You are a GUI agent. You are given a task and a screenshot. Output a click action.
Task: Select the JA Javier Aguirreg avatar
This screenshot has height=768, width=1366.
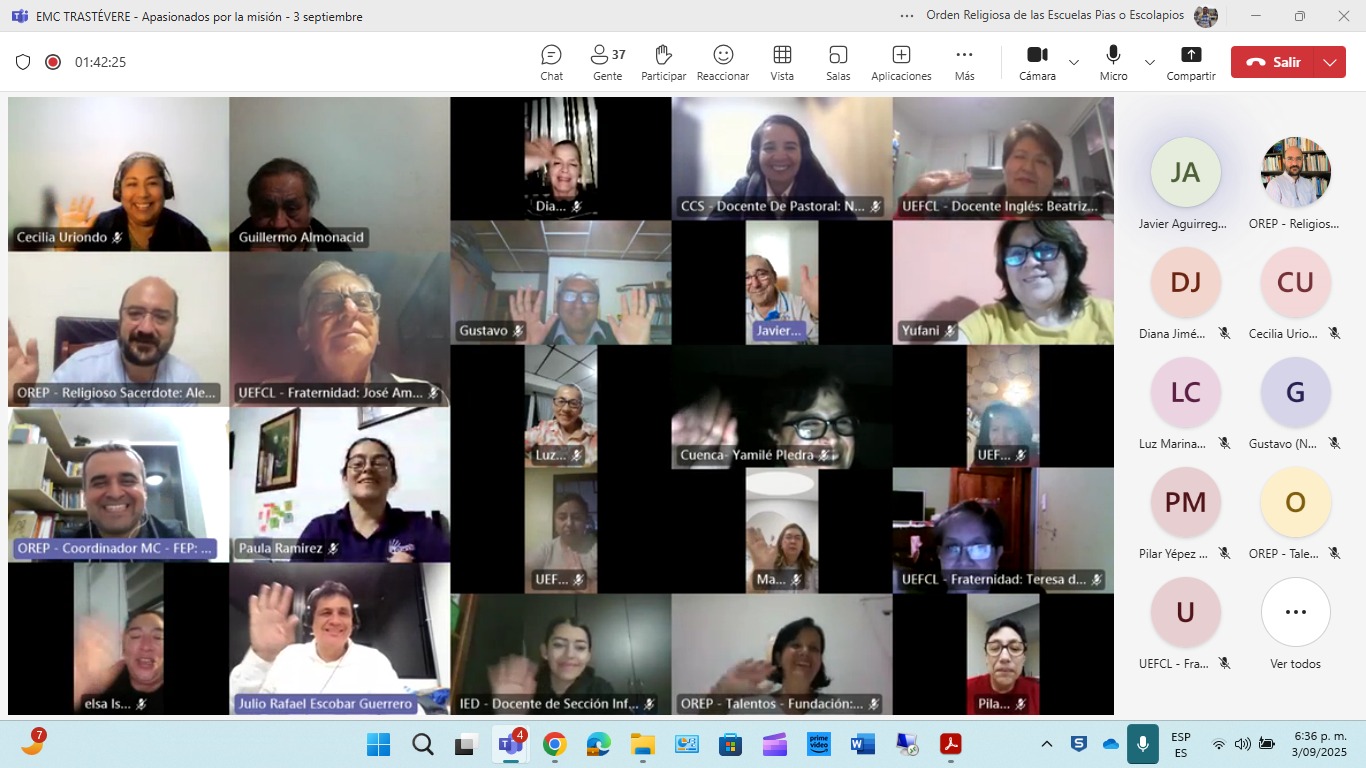tap(1186, 172)
